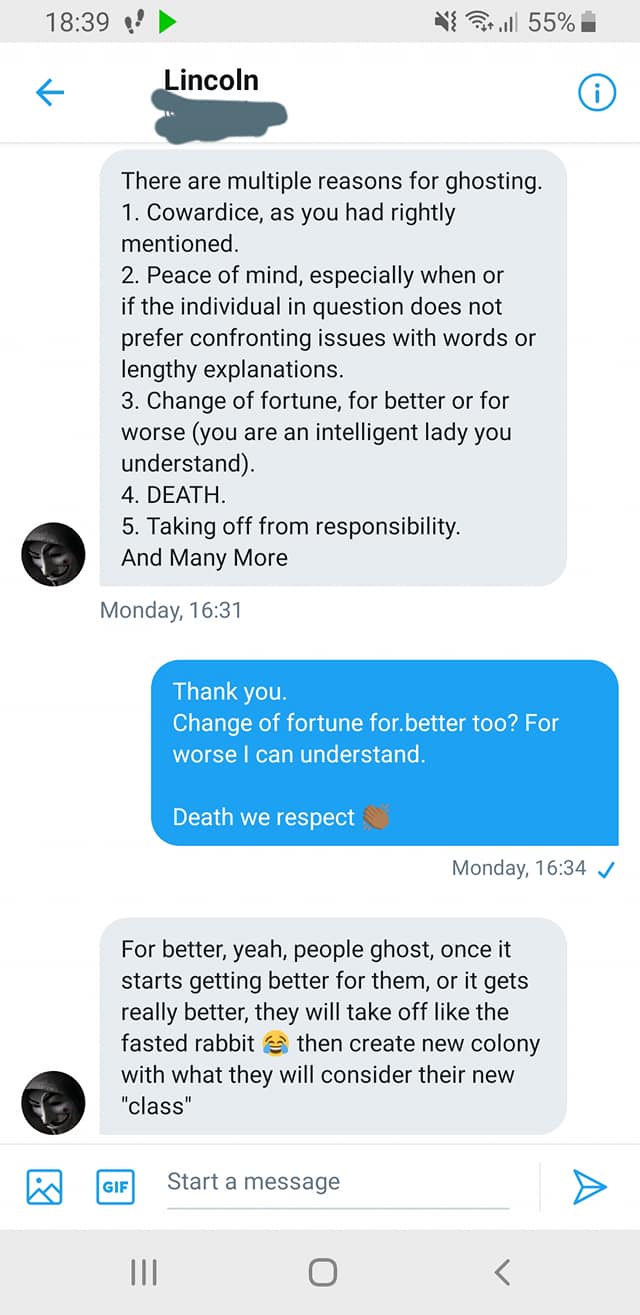Tap the Monday, 16:31 timestamp
This screenshot has height=1315, width=640.
click(171, 609)
